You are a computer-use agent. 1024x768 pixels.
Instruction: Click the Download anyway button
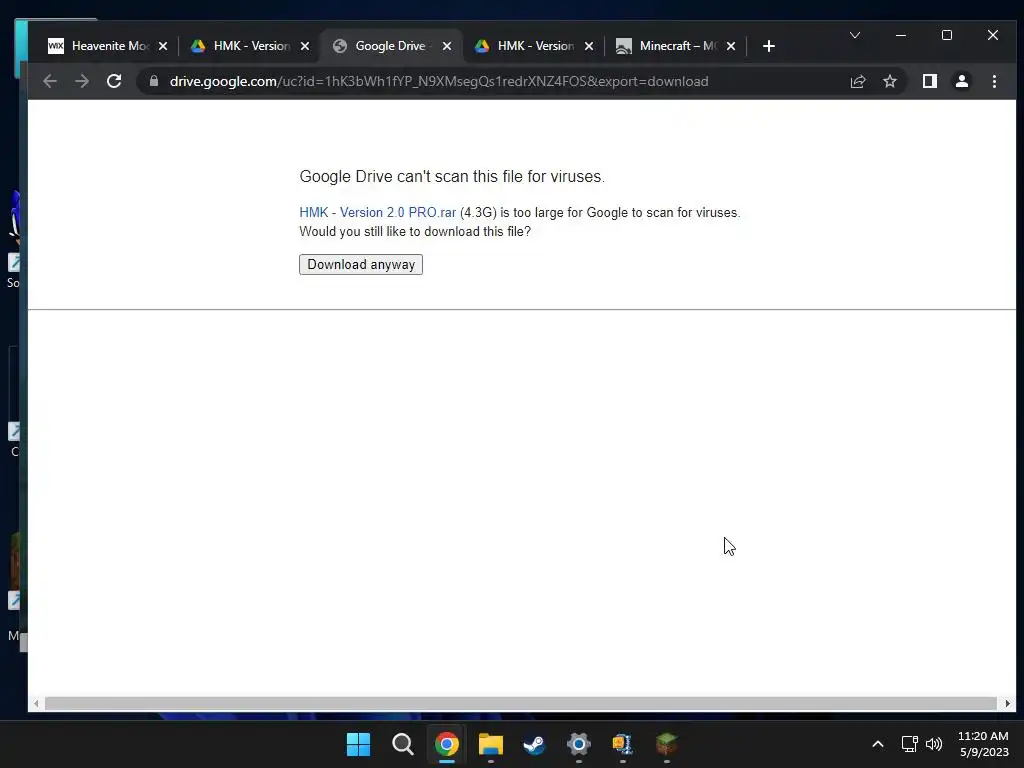pos(360,264)
